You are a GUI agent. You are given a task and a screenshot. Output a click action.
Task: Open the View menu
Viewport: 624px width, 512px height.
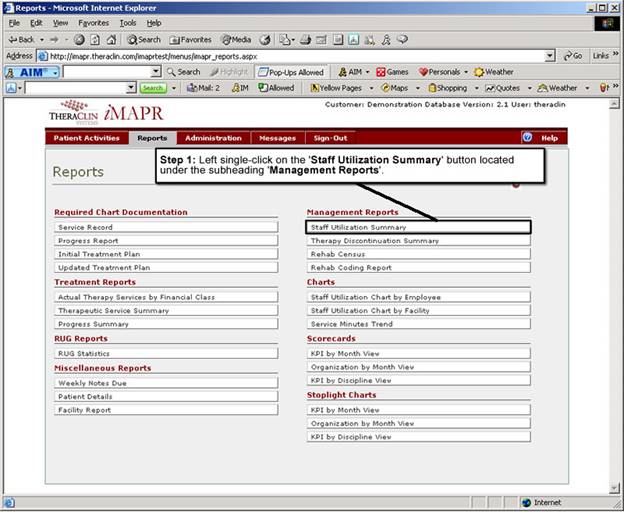pos(60,23)
